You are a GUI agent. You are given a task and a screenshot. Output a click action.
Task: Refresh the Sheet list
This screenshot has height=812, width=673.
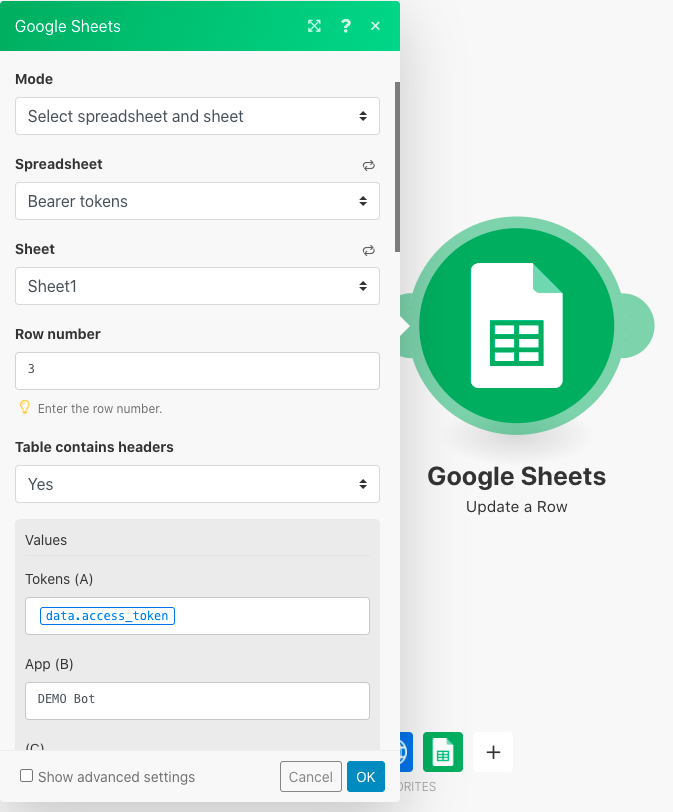click(x=369, y=250)
